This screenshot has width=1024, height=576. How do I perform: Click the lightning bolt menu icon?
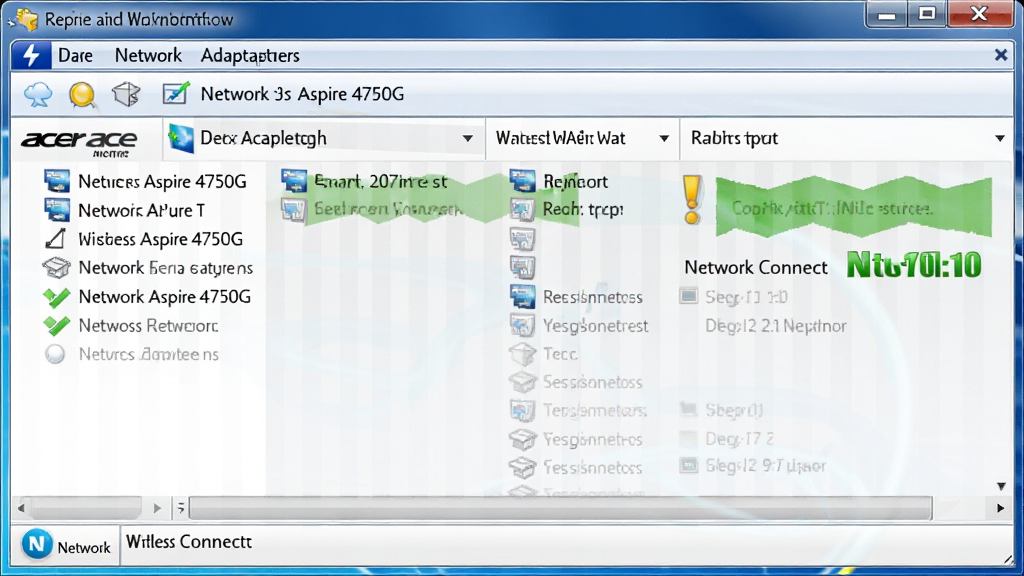click(x=31, y=55)
